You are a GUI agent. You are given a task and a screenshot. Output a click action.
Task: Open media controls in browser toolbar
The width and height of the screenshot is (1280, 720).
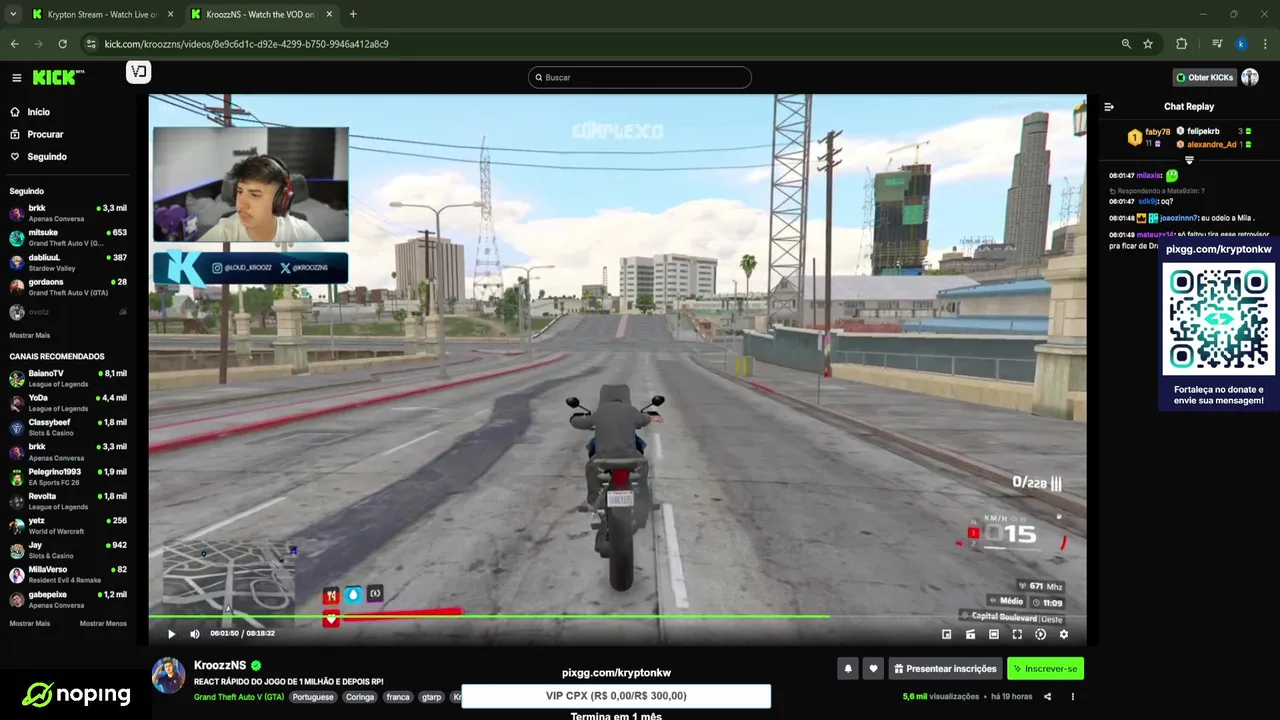(x=1217, y=44)
